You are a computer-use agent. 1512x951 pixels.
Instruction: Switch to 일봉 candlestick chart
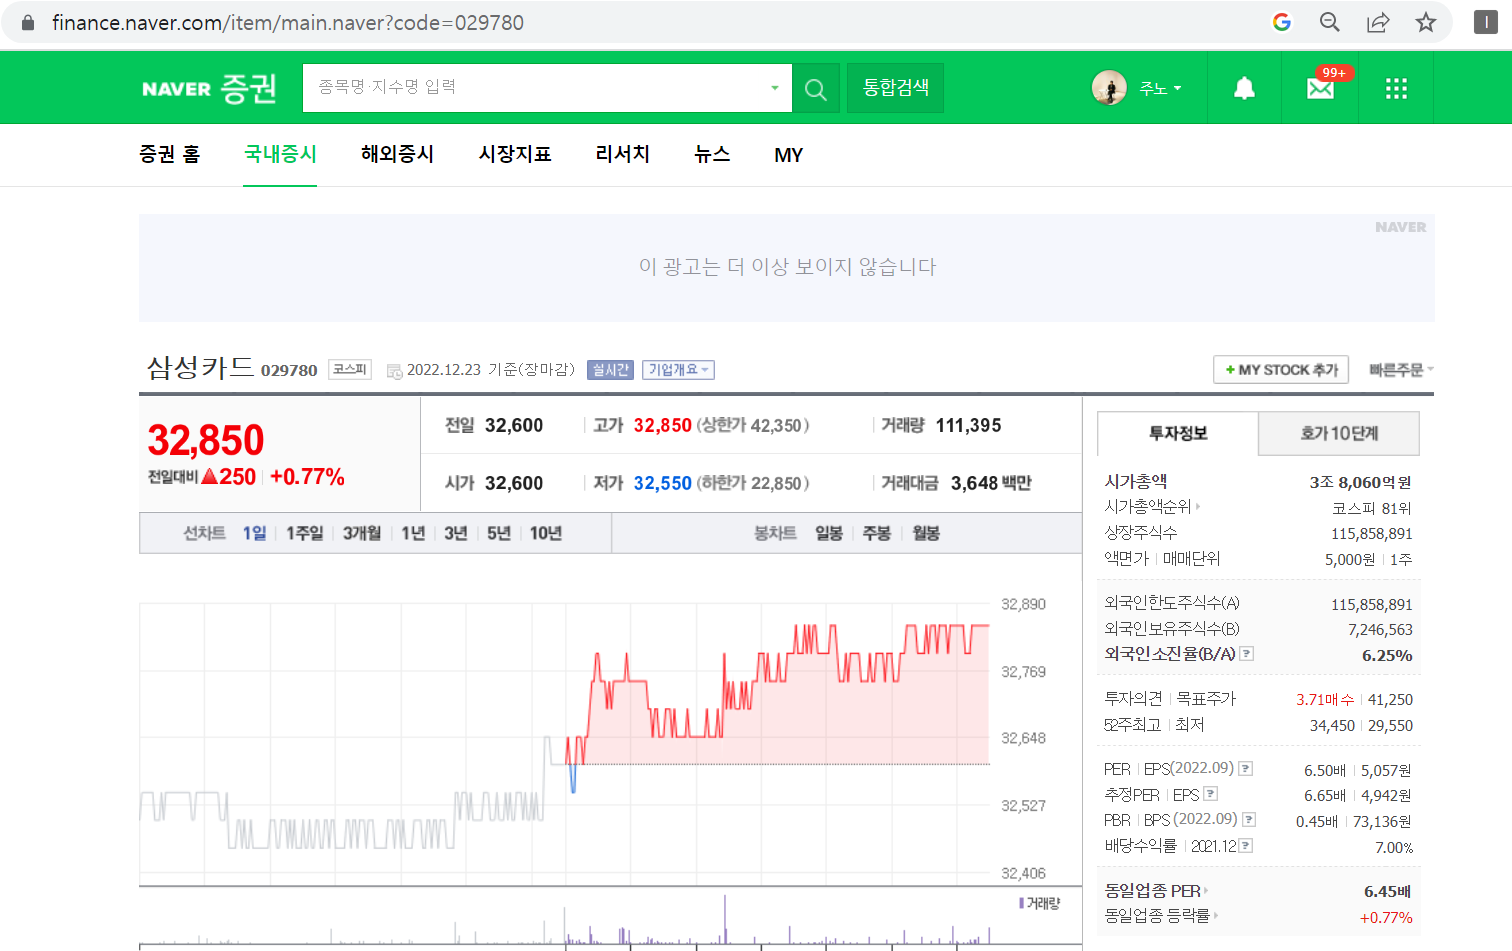[829, 533]
